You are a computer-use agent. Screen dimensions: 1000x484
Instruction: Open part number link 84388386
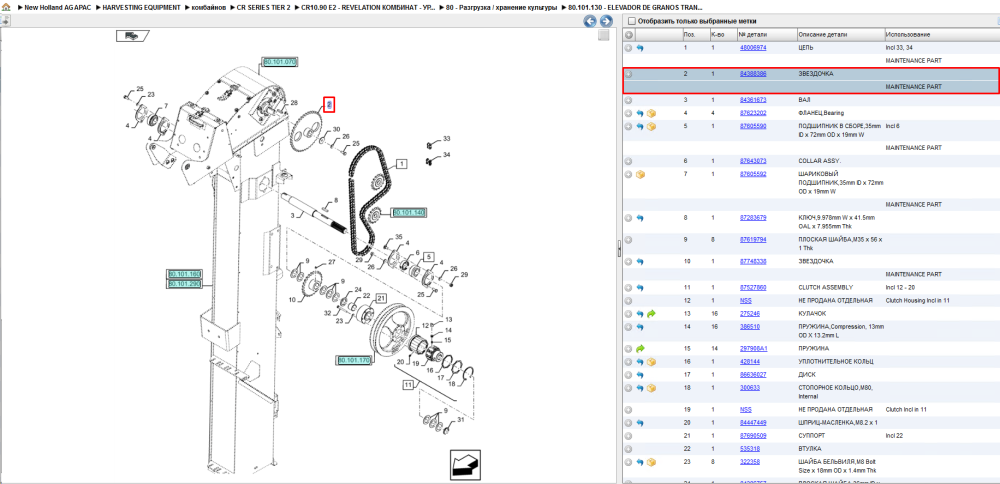(753, 74)
